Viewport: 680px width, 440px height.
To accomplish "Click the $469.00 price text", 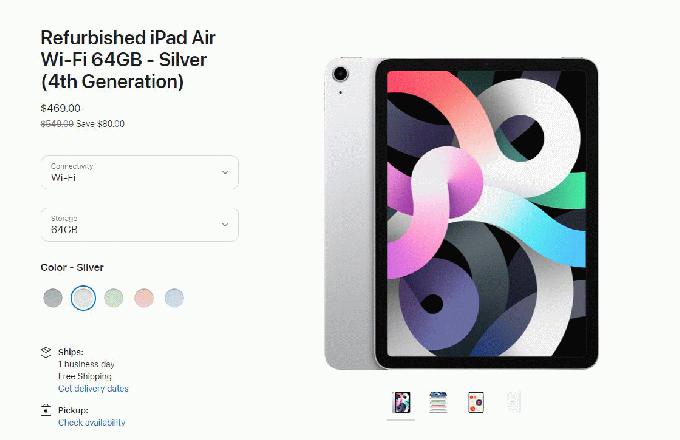I will 60,108.
